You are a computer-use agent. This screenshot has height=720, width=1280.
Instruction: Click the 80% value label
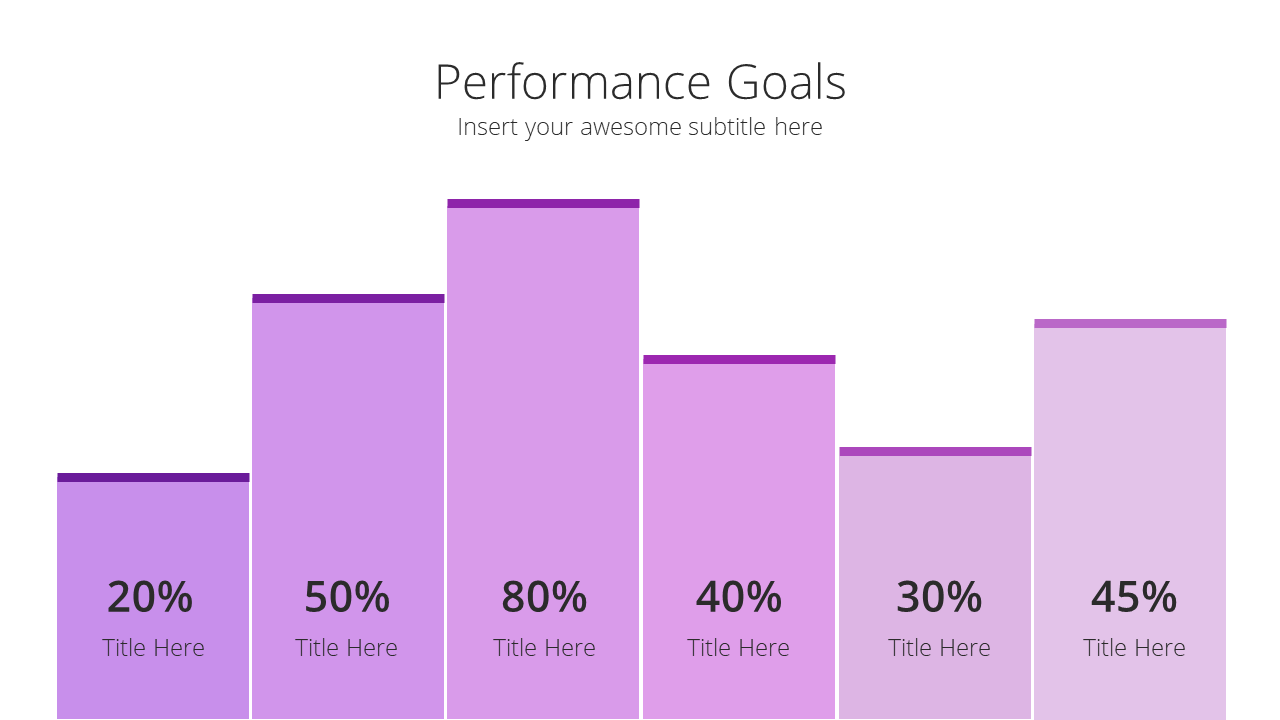coord(544,597)
